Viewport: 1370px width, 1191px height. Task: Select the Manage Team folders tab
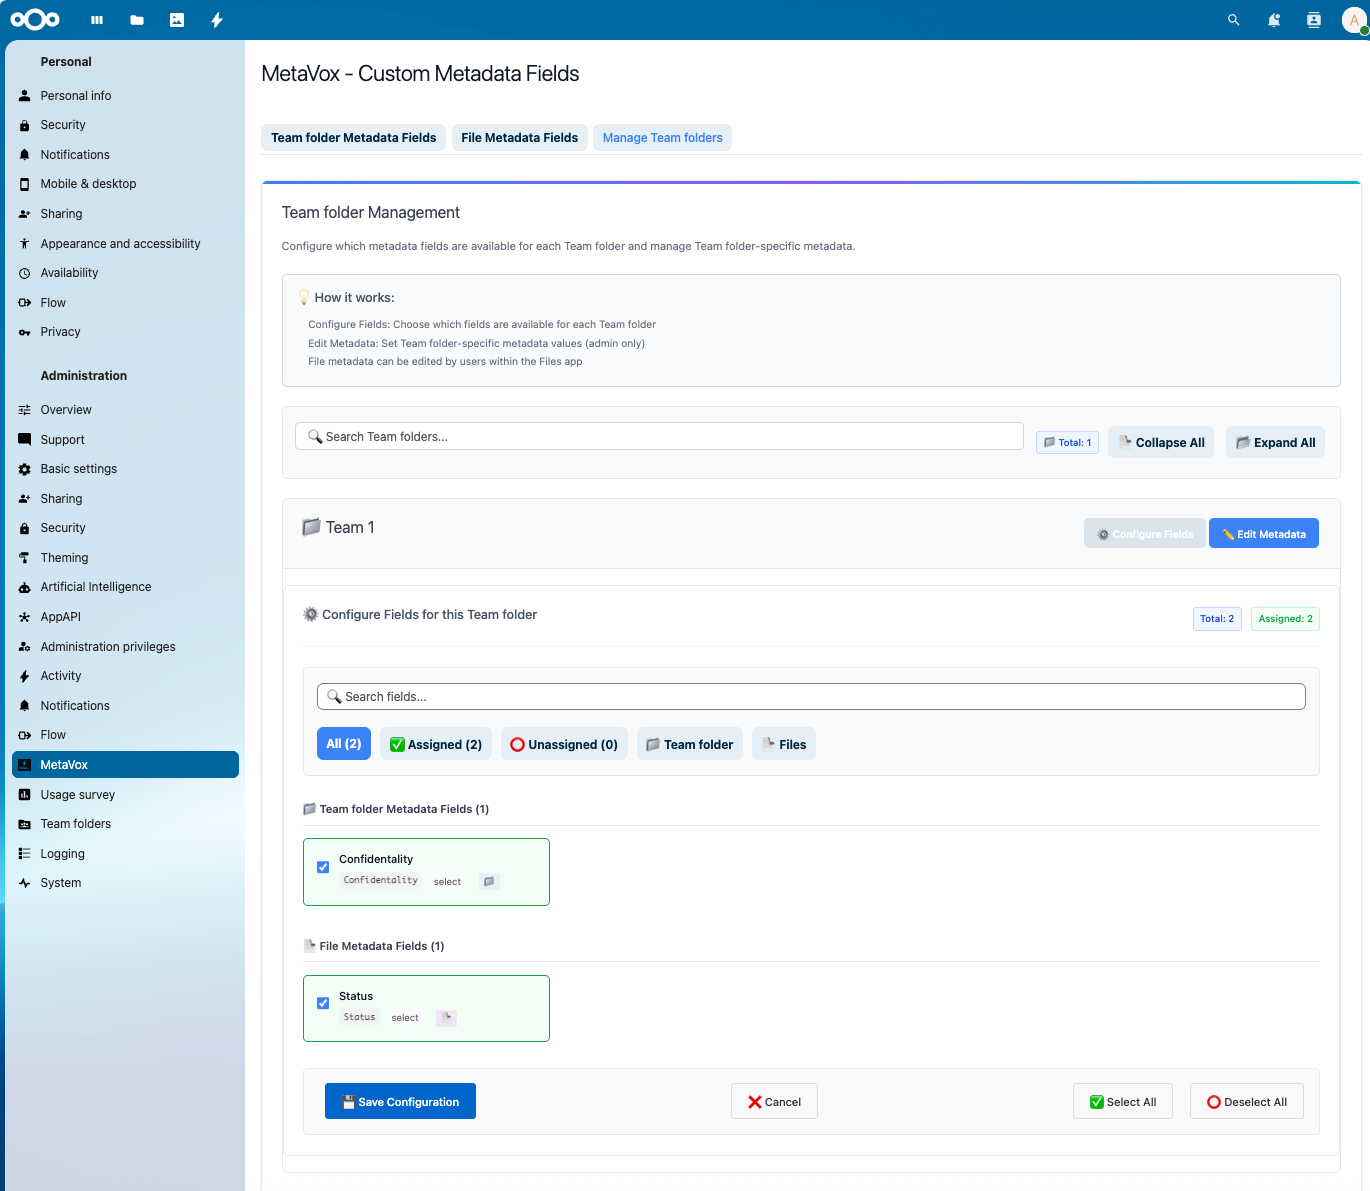click(x=663, y=138)
